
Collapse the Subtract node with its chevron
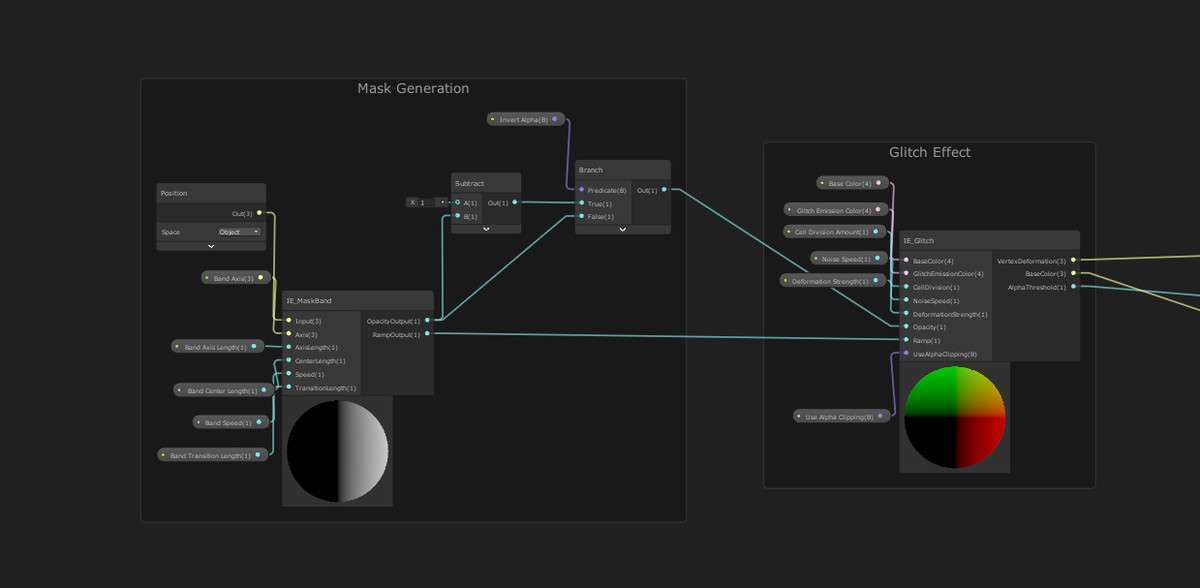tap(486, 228)
